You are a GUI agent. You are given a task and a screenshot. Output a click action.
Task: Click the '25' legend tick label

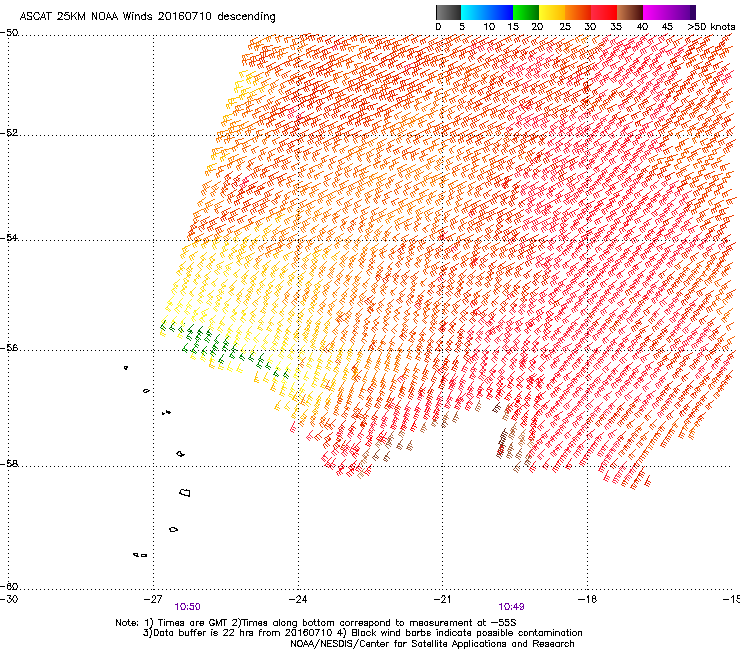coord(565,27)
